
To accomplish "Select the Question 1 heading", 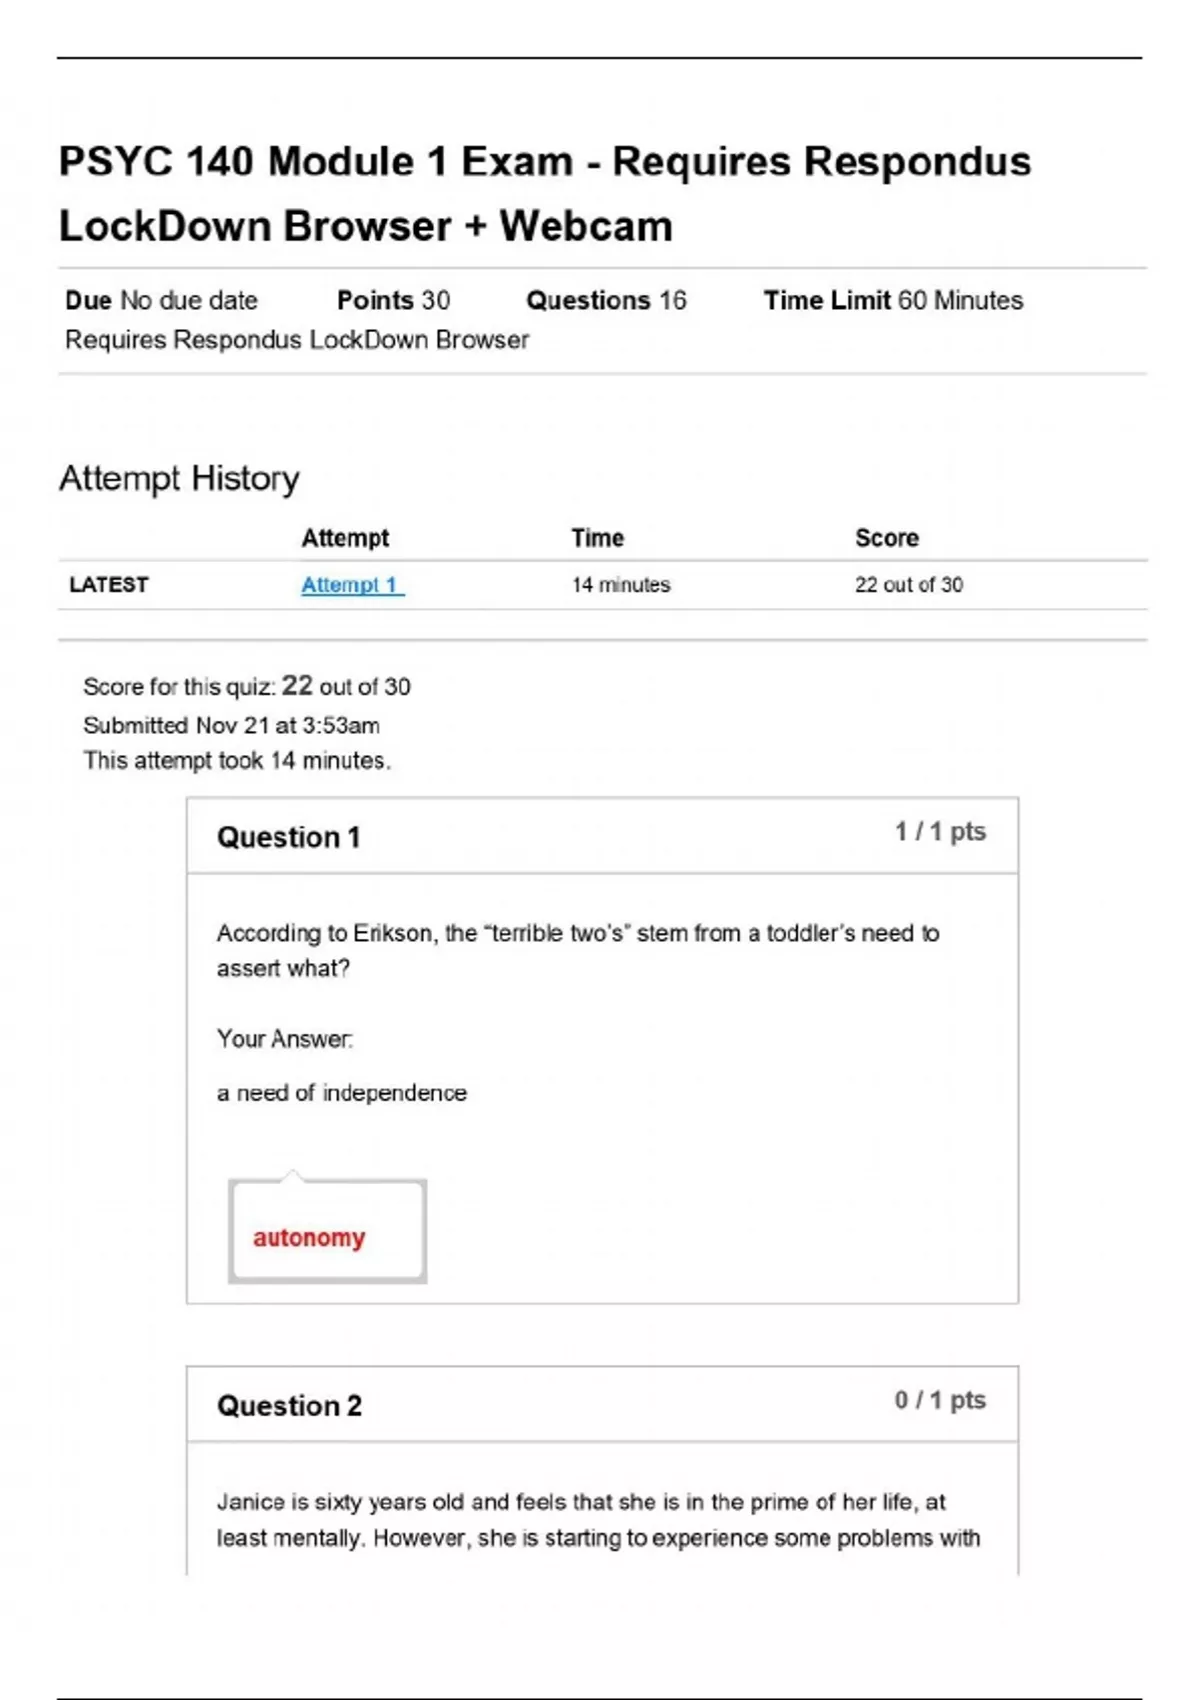I will 288,837.
